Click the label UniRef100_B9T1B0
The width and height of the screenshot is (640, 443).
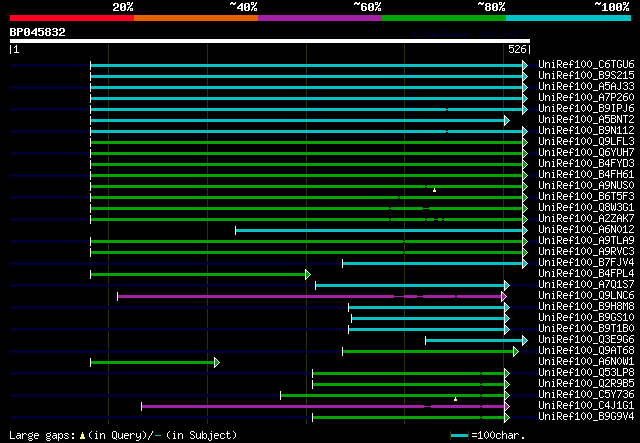tap(586, 329)
